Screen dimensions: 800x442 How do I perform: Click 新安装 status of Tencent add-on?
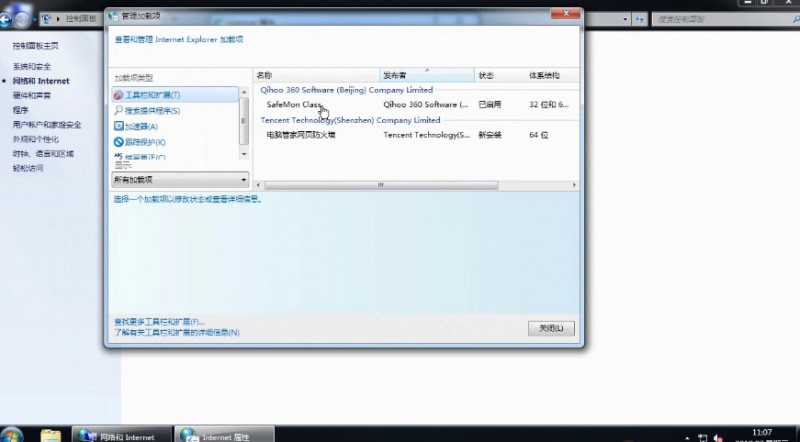click(490, 135)
